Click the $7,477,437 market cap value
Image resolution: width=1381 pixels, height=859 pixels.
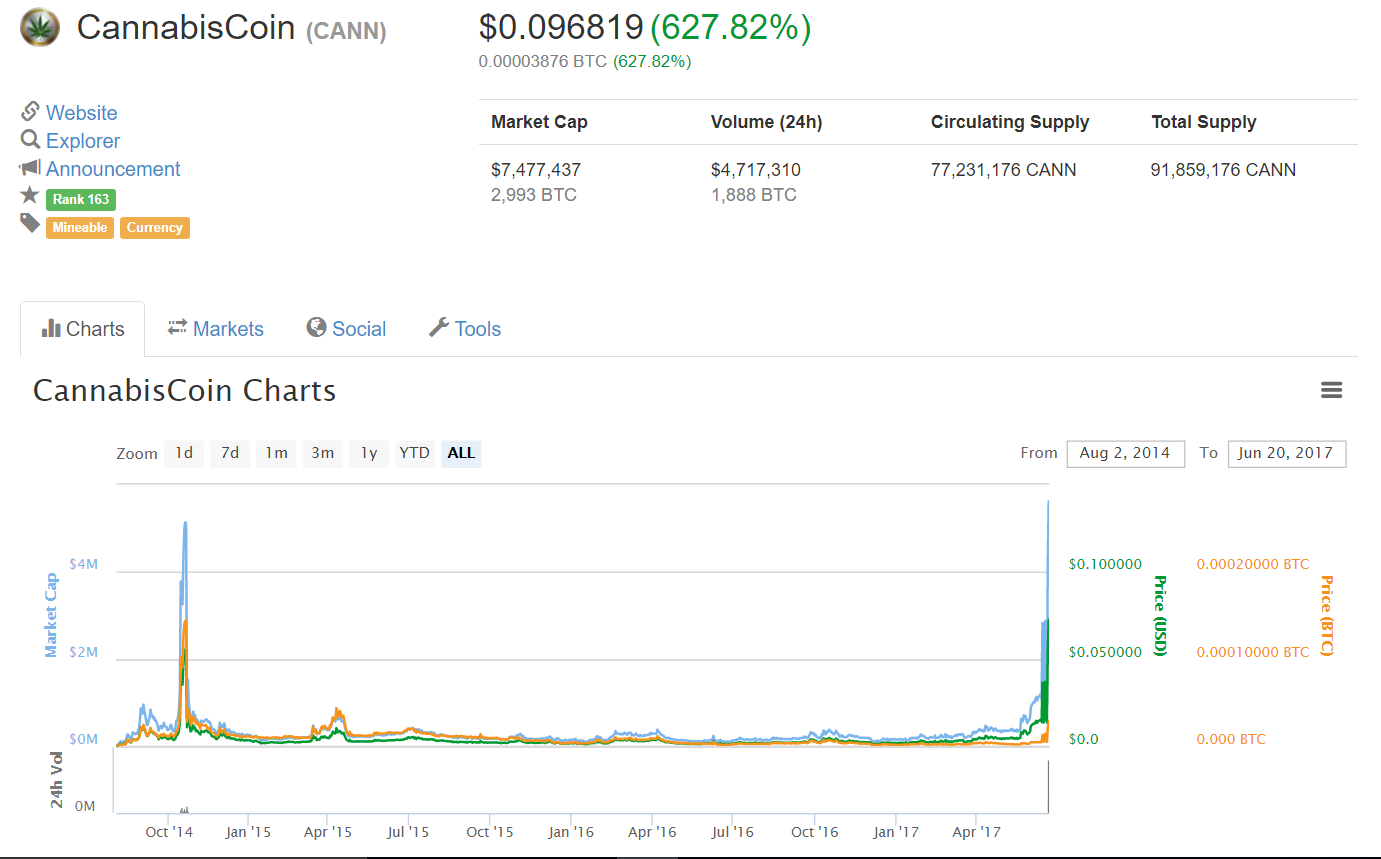(536, 170)
